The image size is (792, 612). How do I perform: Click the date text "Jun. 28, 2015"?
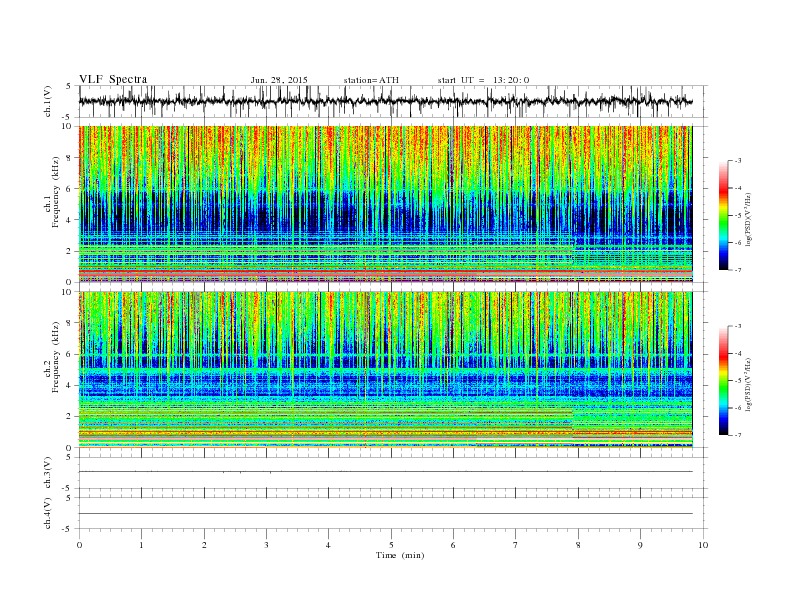coord(279,80)
